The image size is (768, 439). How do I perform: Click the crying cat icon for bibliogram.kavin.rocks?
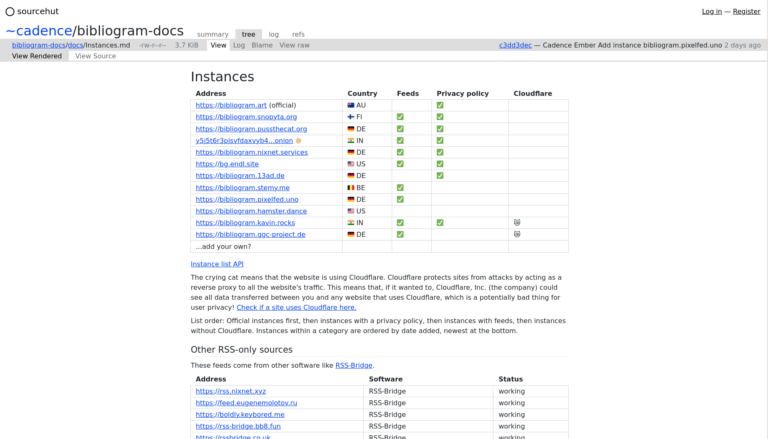pos(517,222)
